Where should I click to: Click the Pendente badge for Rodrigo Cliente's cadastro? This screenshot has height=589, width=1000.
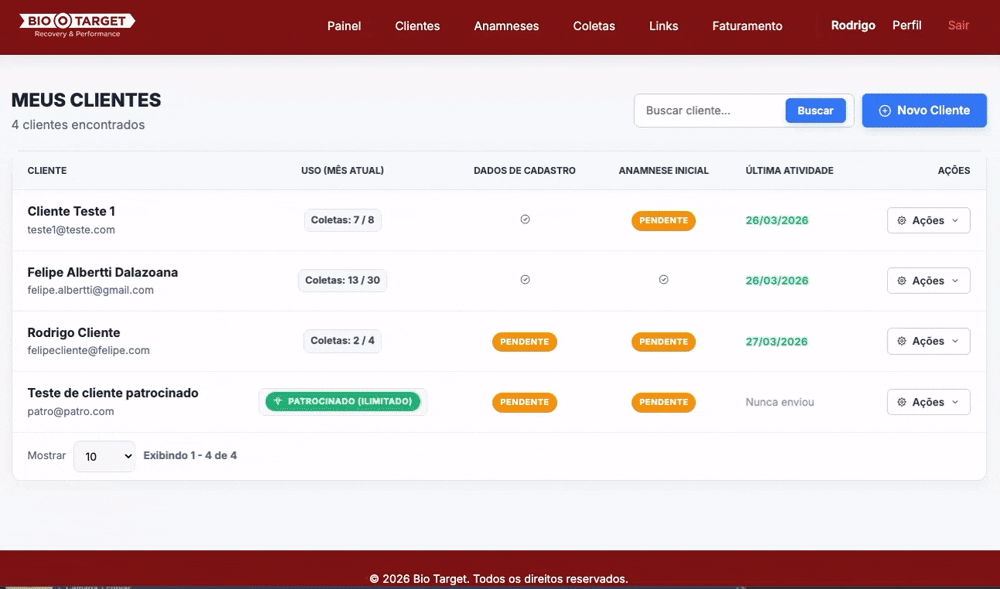click(524, 341)
